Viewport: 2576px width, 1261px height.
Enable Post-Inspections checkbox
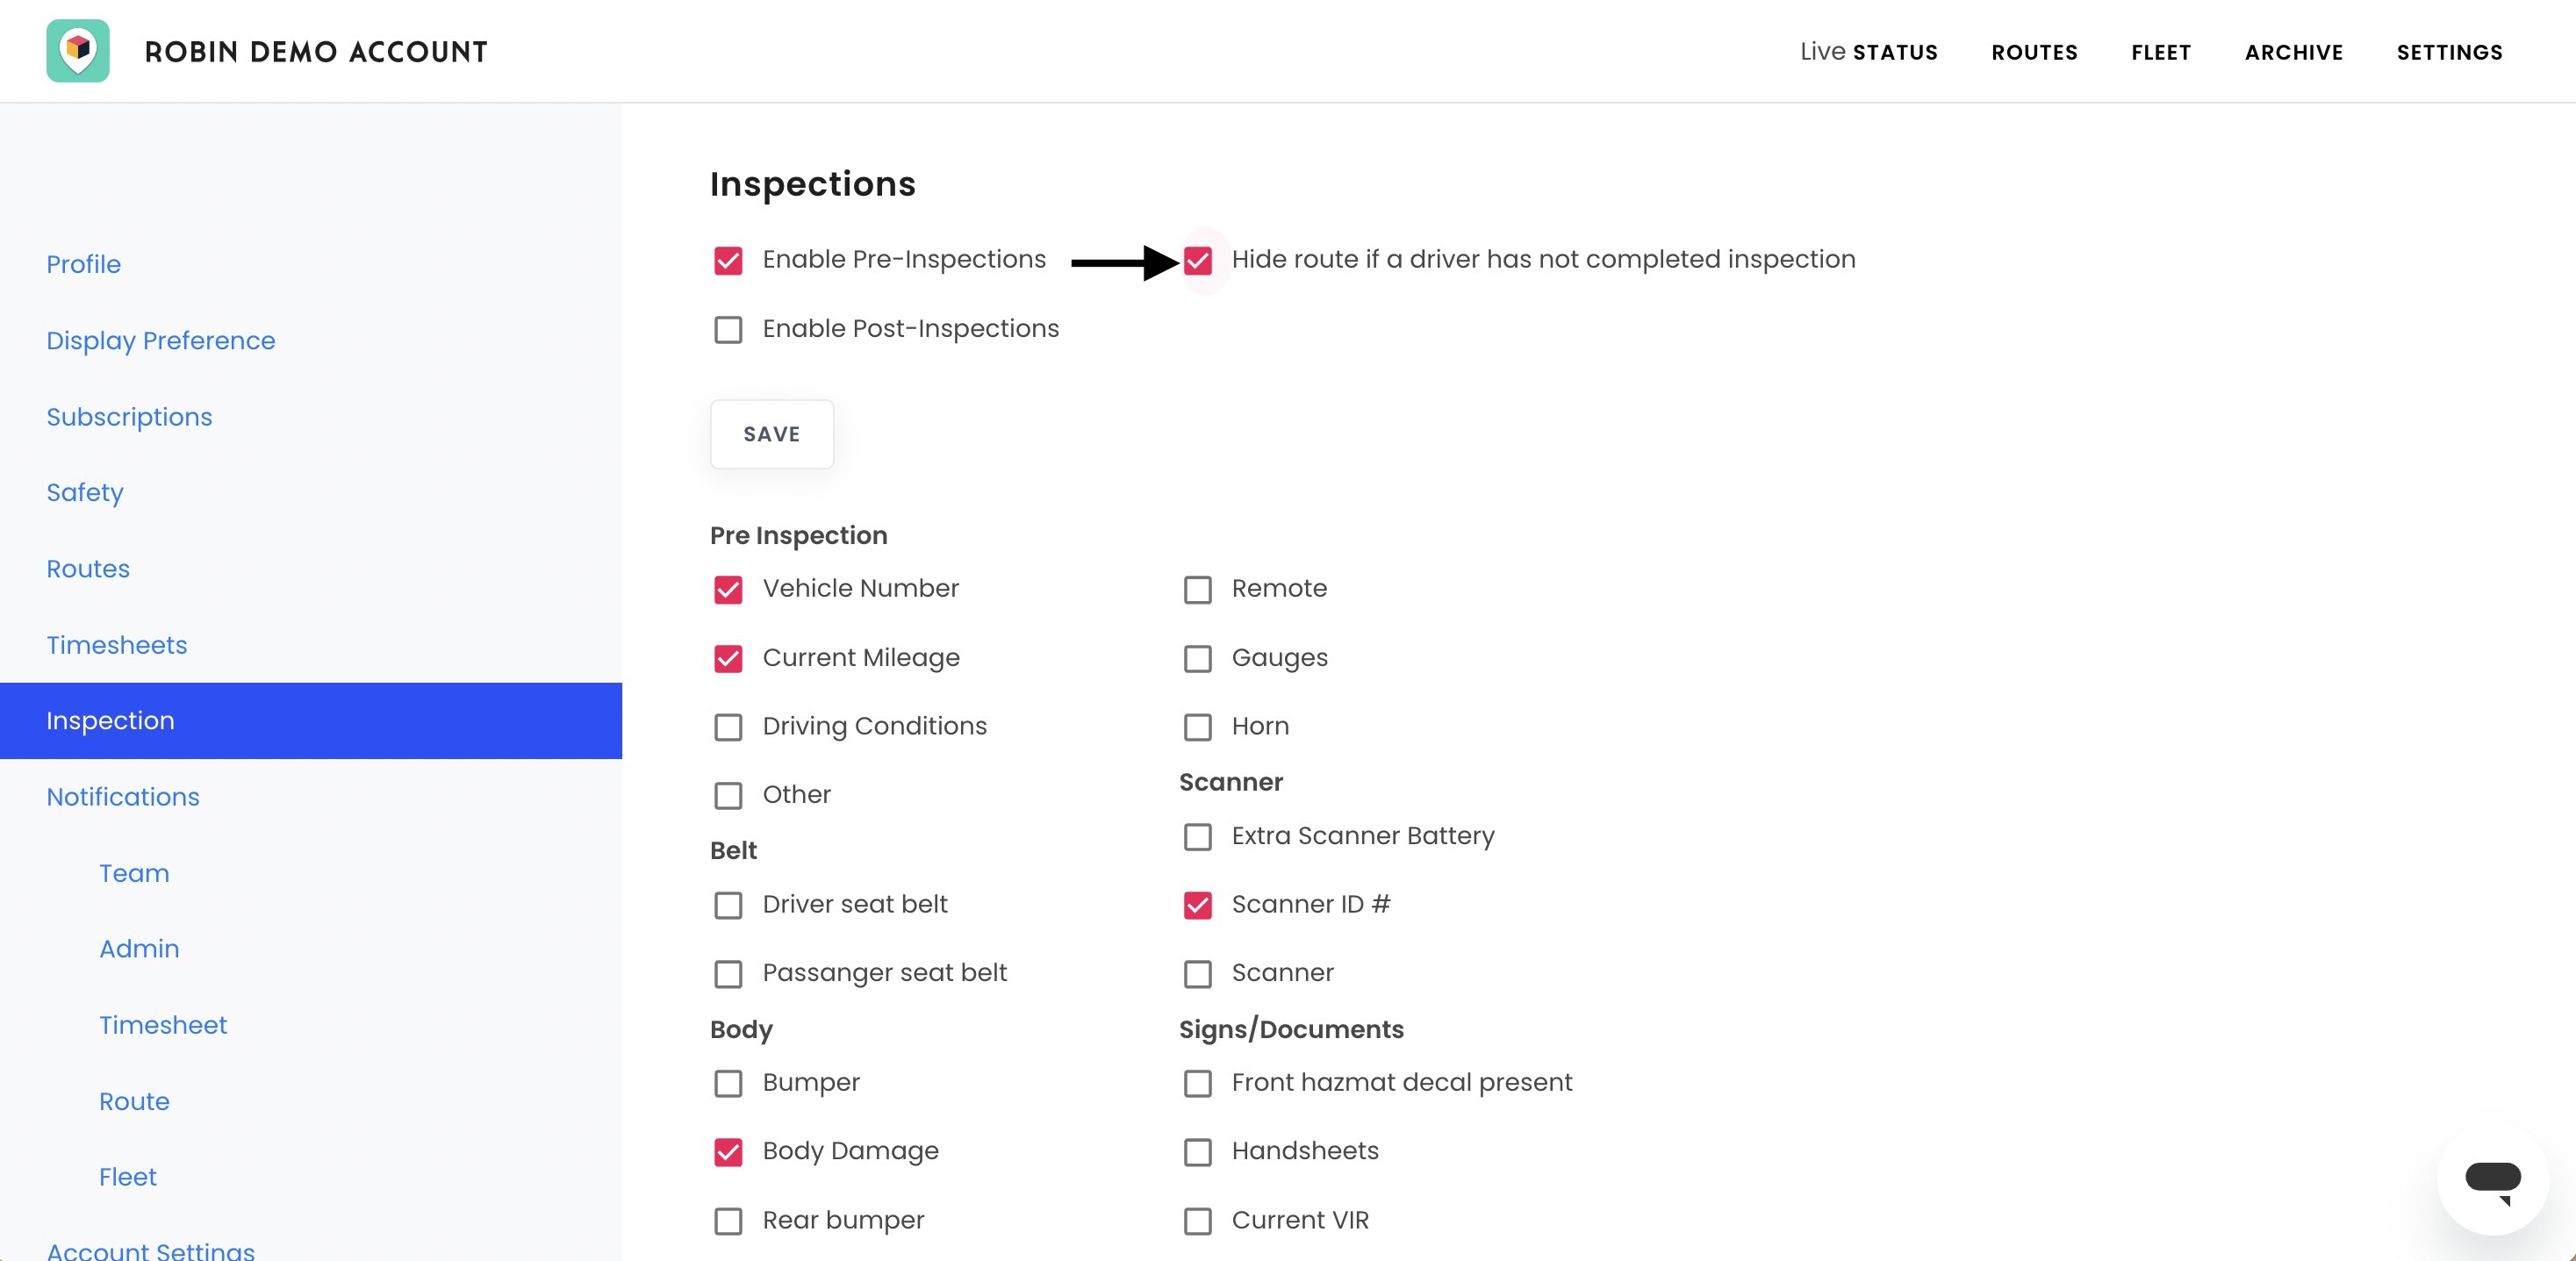728,330
